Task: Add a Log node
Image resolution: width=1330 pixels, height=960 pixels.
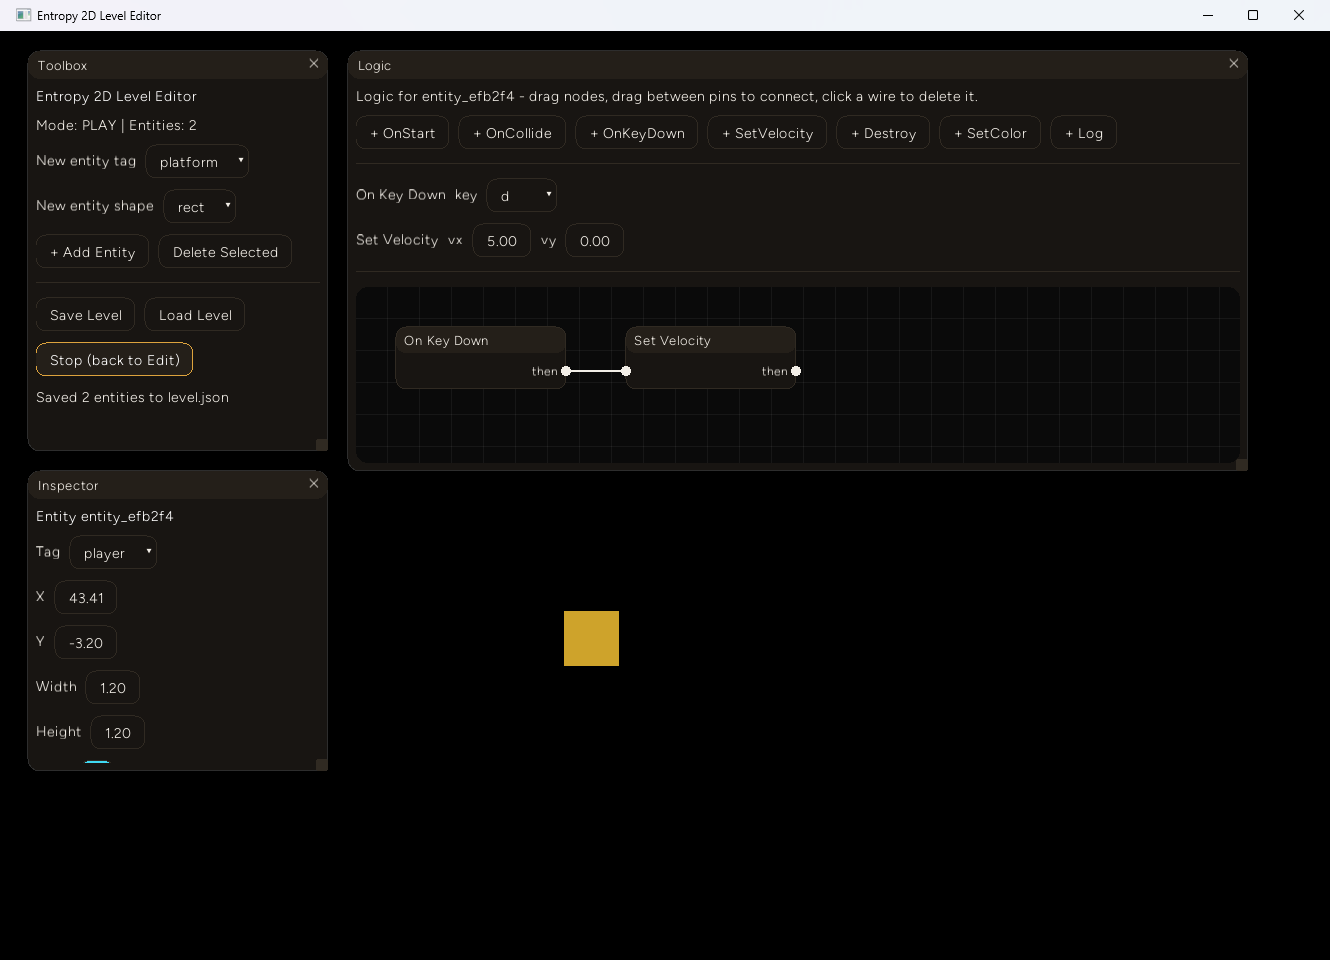Action: pos(1084,133)
